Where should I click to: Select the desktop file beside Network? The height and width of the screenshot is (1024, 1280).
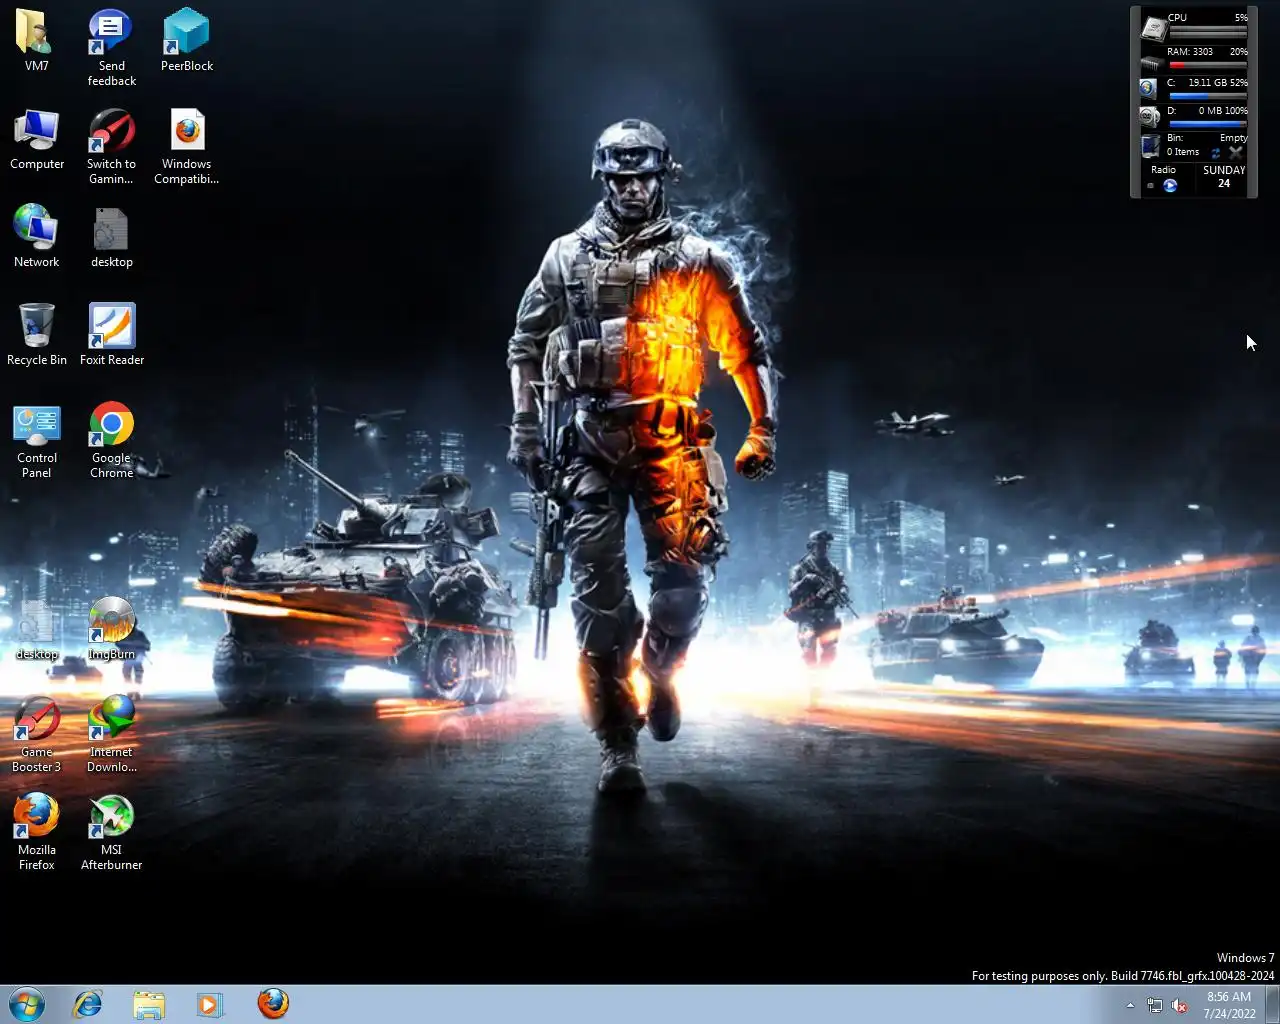click(x=111, y=237)
